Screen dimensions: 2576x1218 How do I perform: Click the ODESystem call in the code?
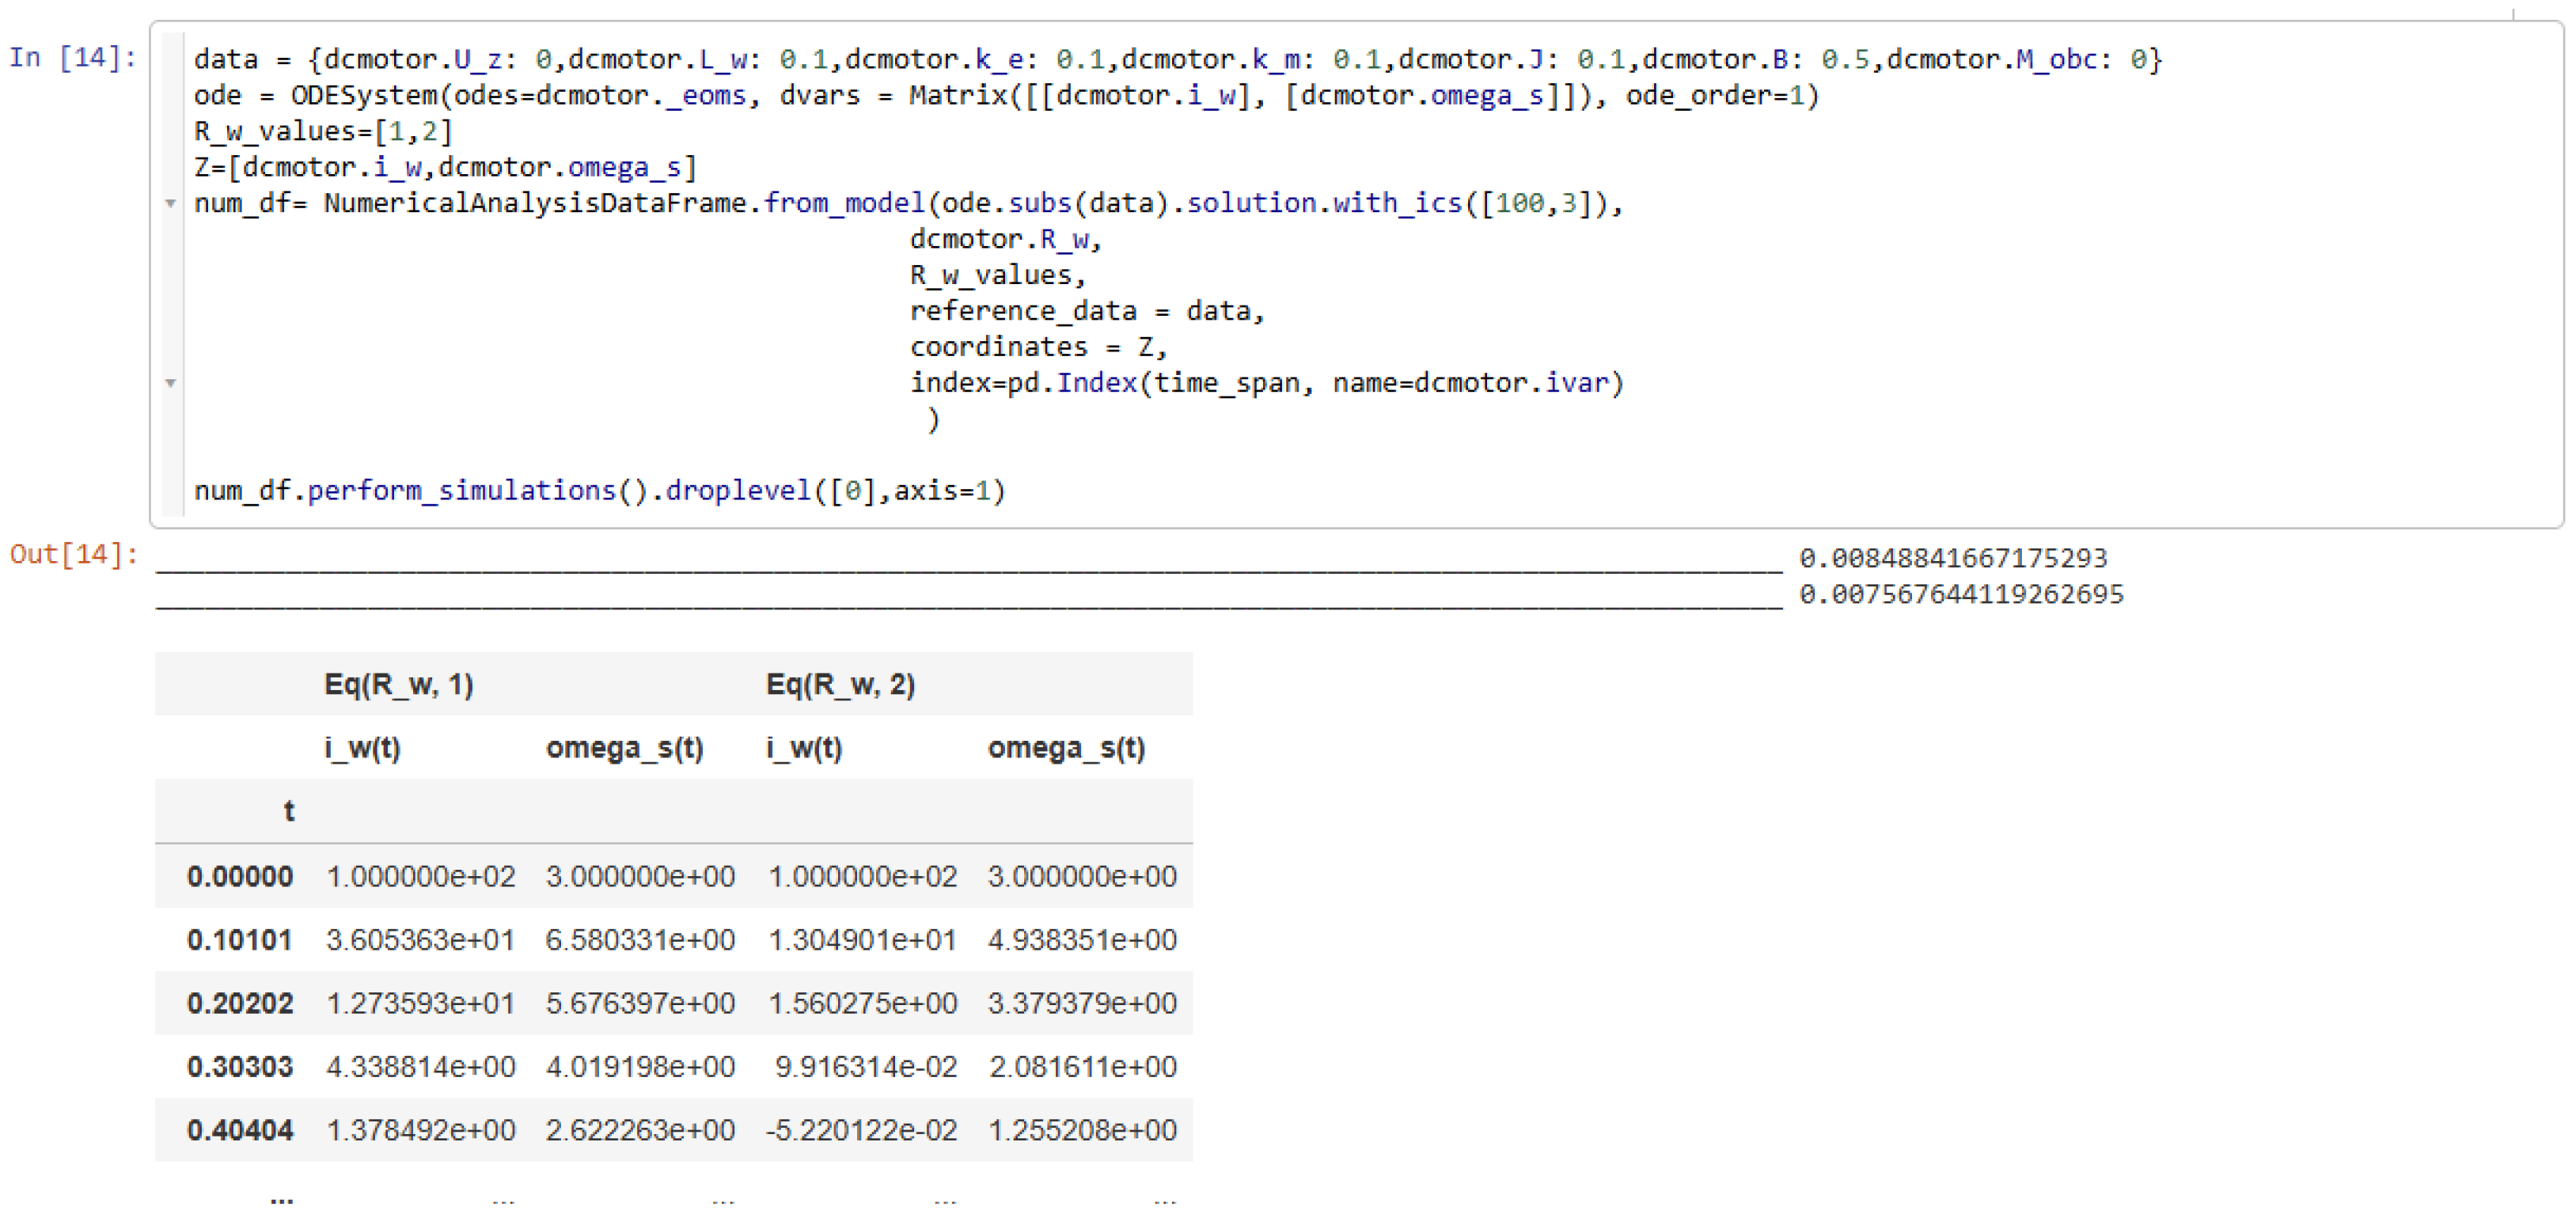tap(366, 96)
